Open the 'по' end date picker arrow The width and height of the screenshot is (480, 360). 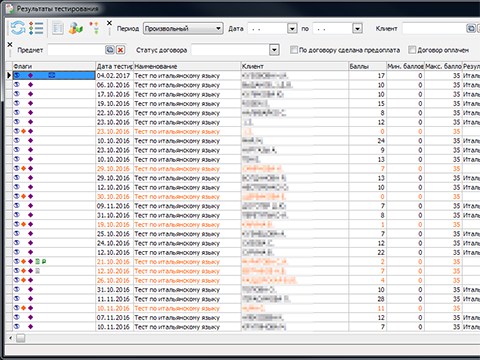click(x=357, y=28)
